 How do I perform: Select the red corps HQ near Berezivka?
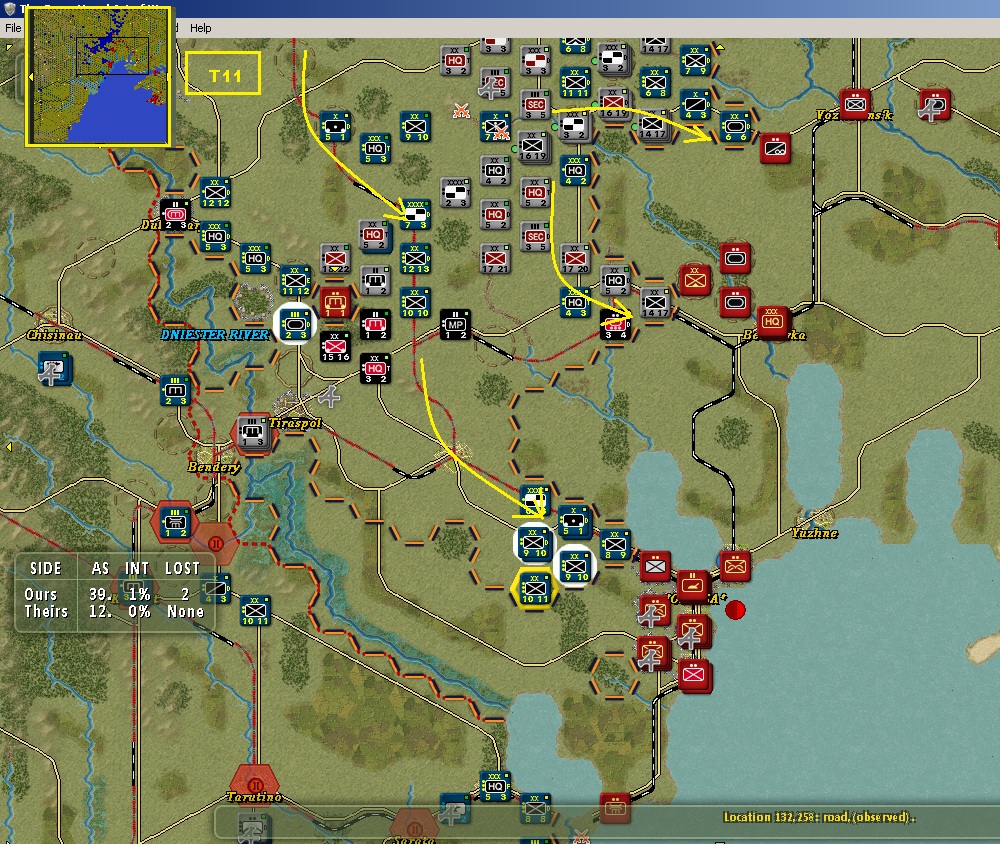[773, 322]
